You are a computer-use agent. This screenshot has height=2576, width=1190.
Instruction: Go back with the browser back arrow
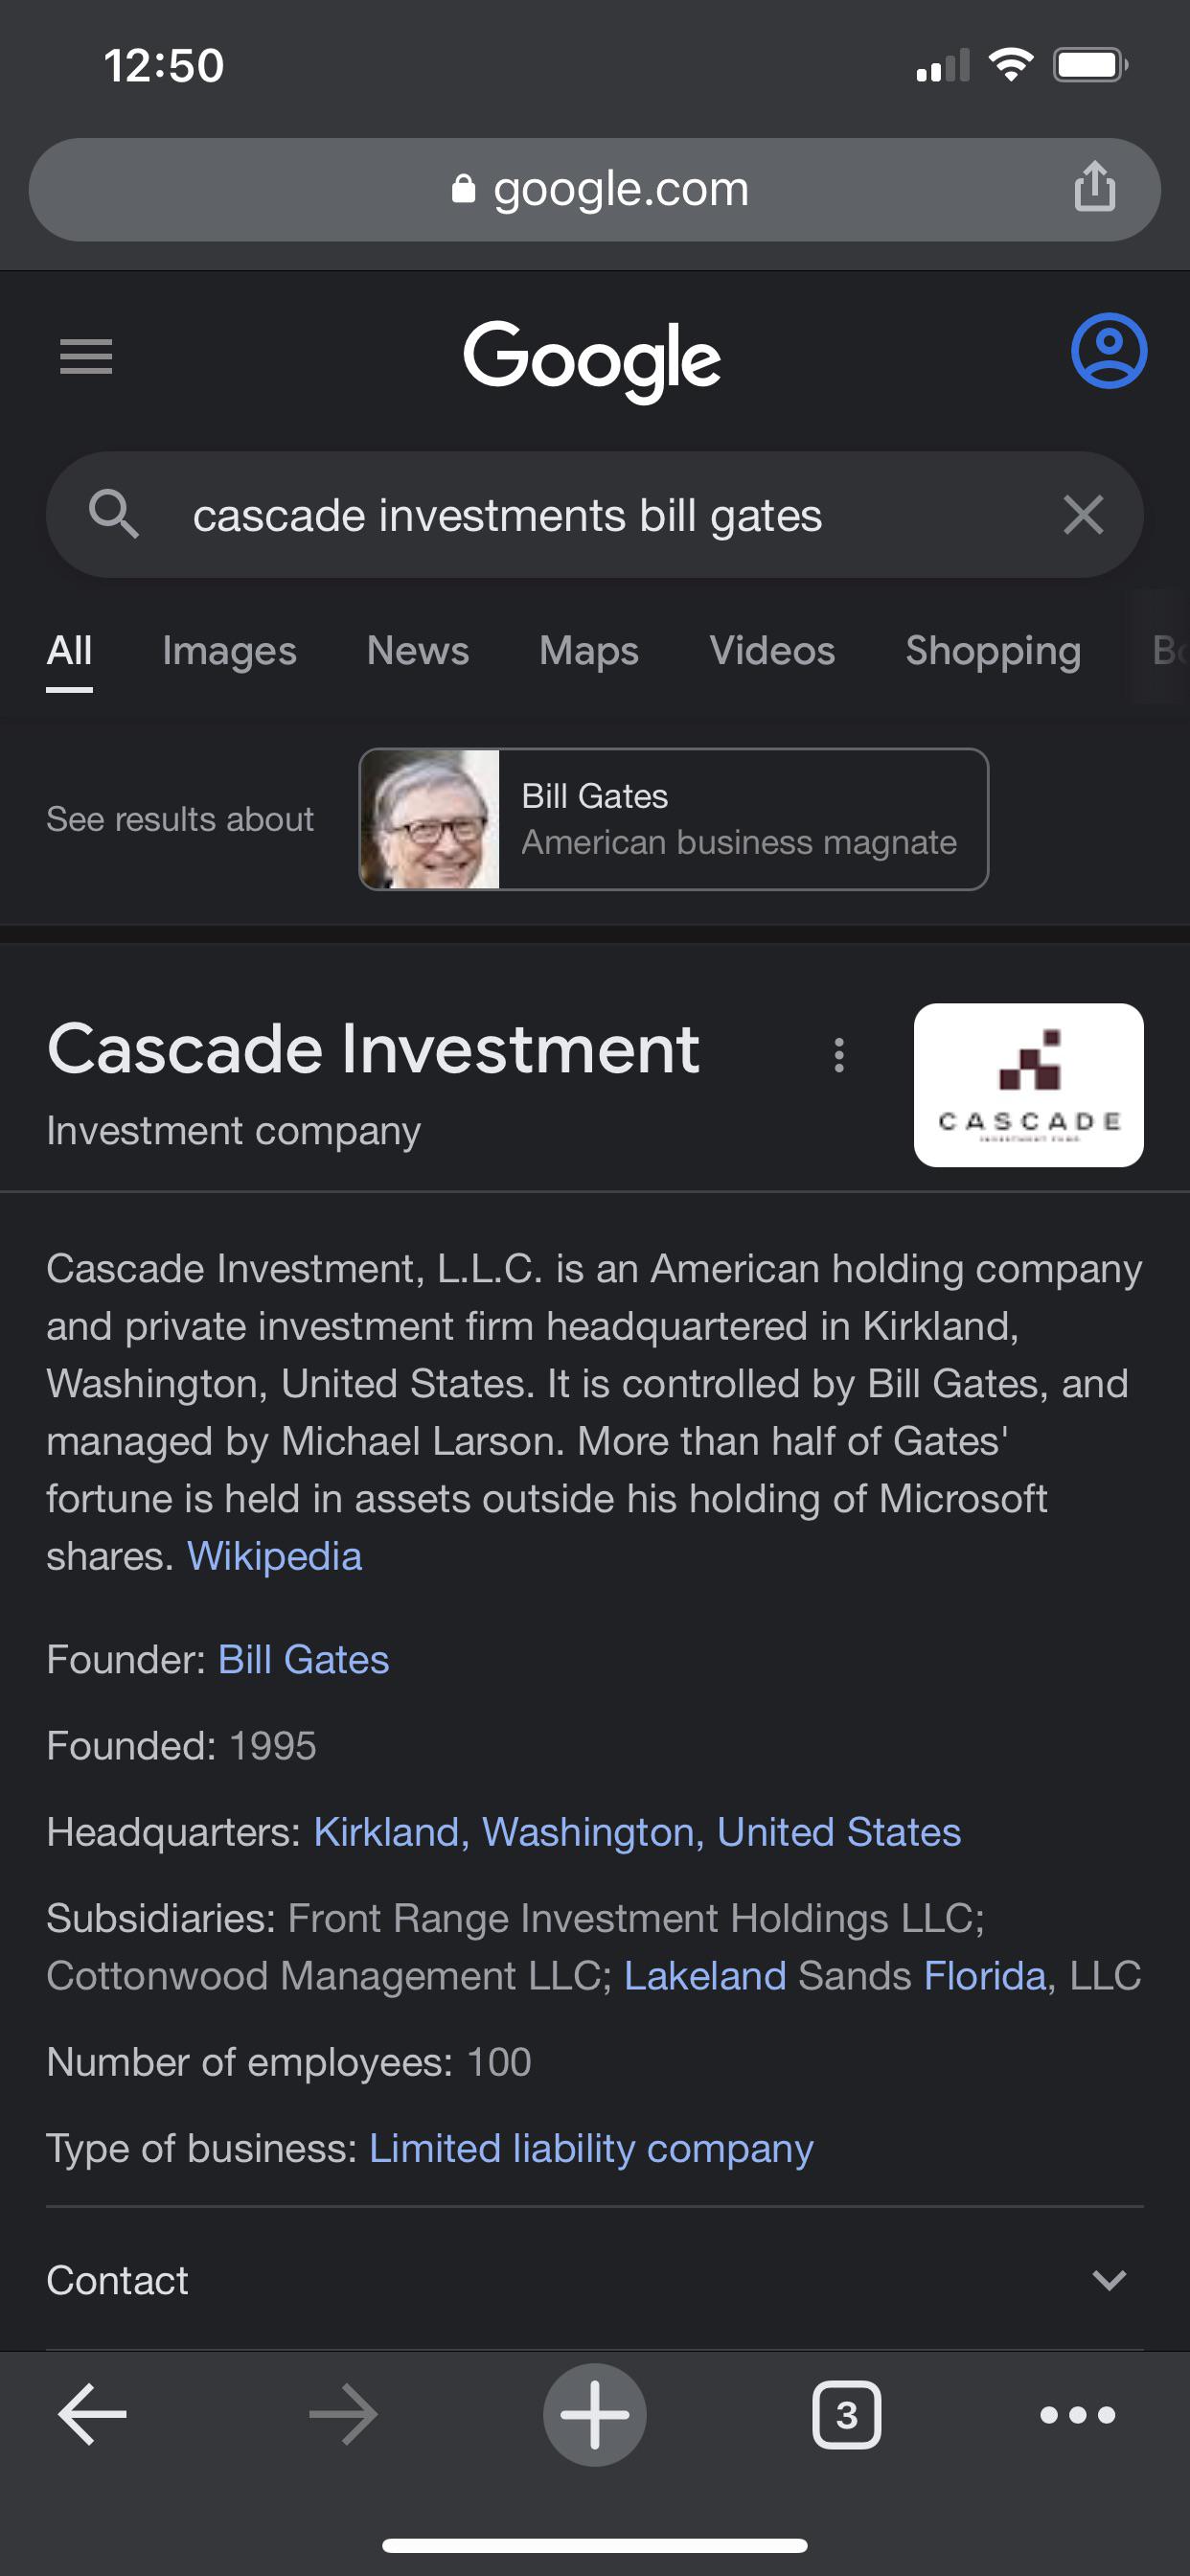tap(92, 2415)
